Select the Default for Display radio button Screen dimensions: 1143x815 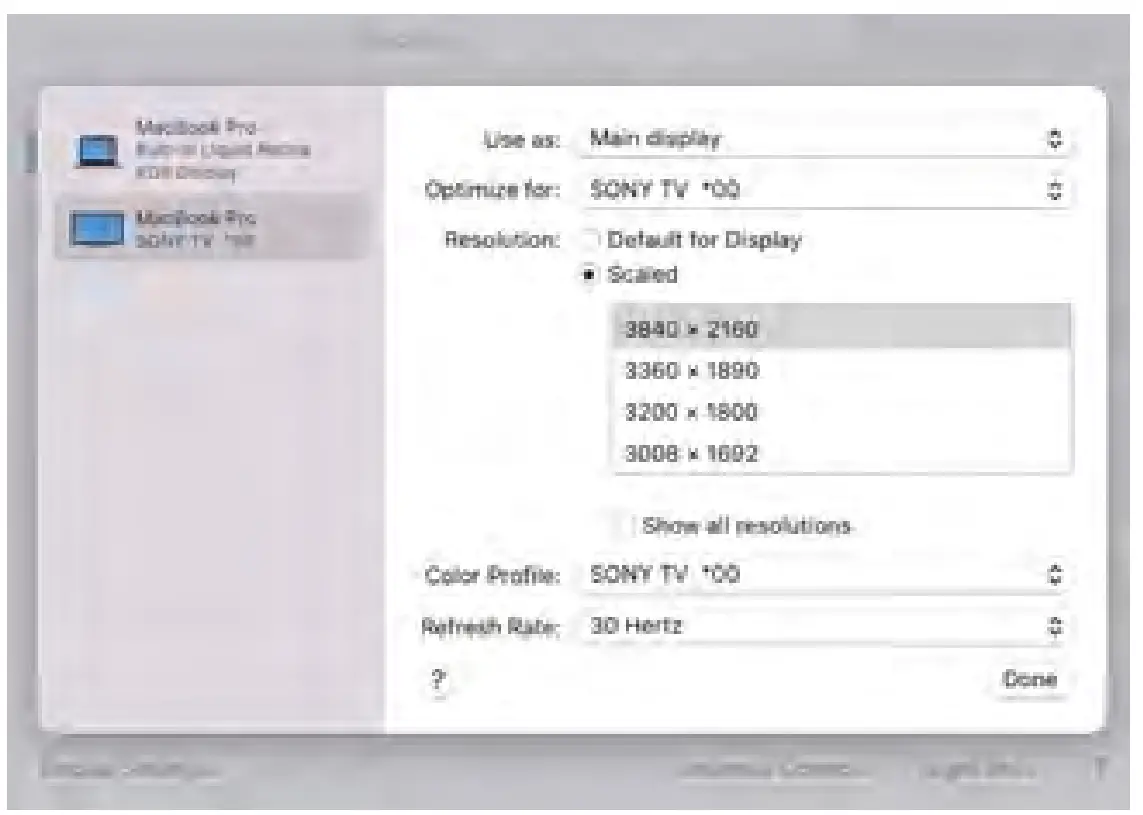click(590, 239)
